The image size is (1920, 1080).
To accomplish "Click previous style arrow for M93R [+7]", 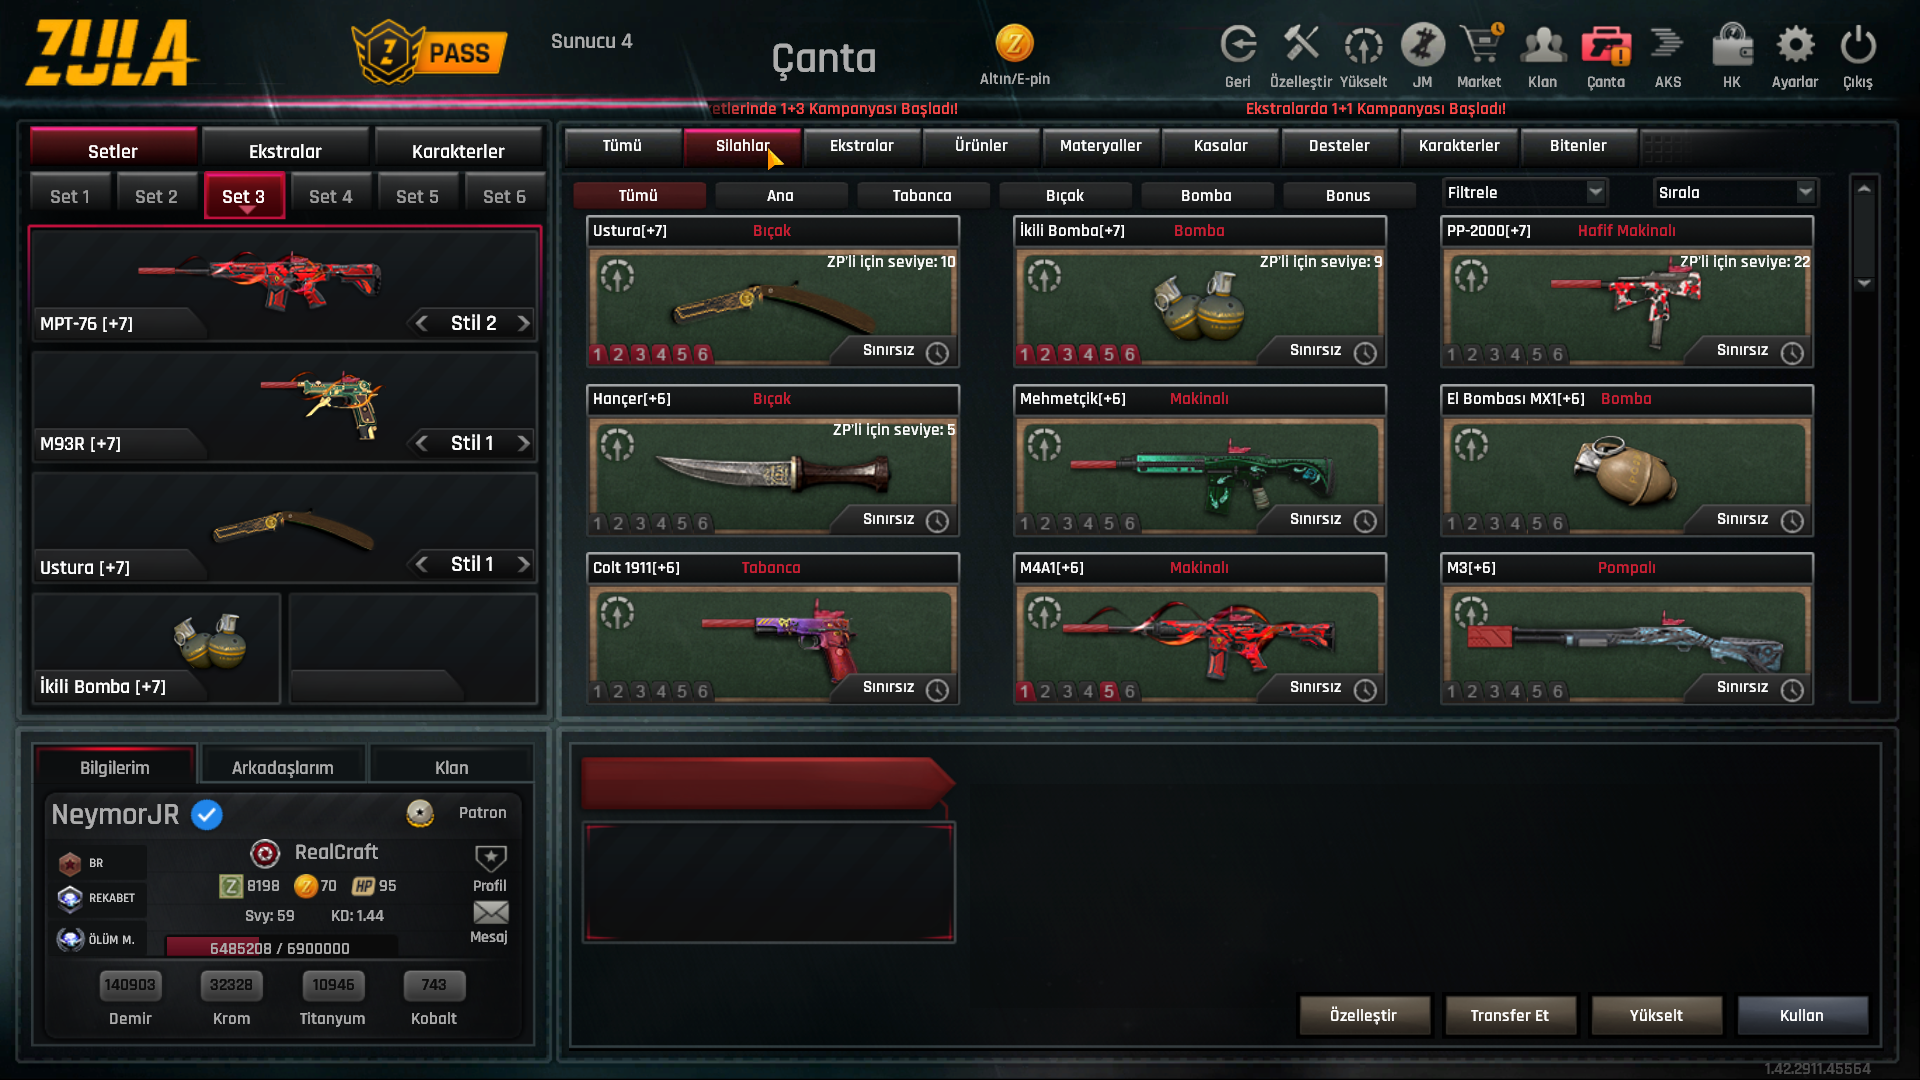I will pyautogui.click(x=421, y=443).
